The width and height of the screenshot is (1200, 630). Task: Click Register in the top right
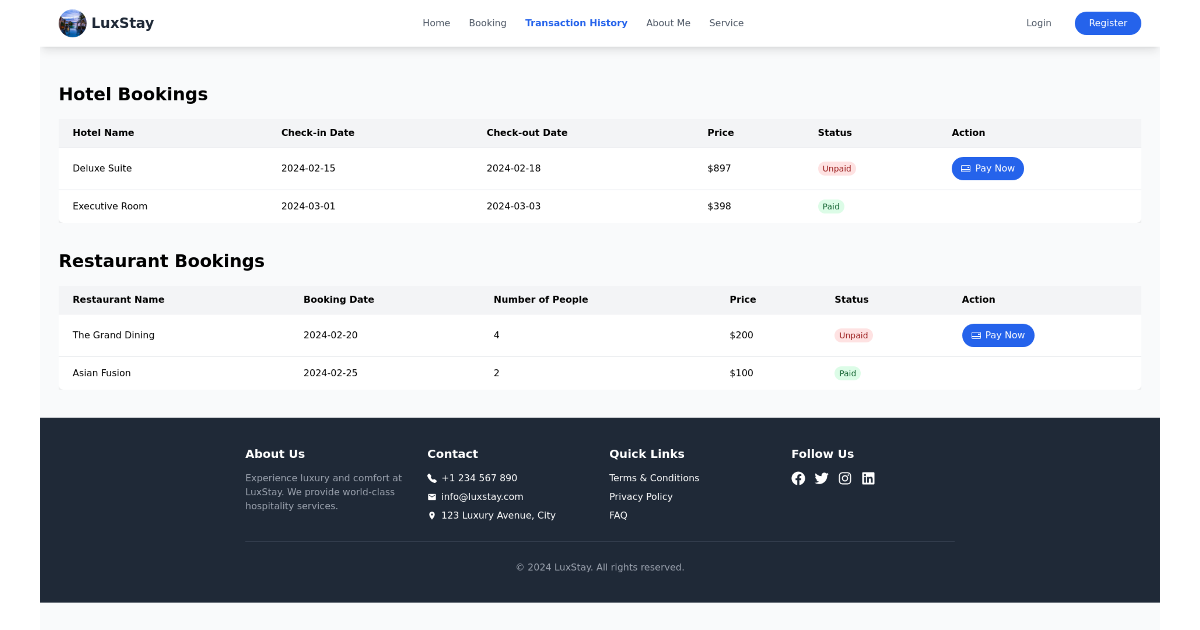1107,22
